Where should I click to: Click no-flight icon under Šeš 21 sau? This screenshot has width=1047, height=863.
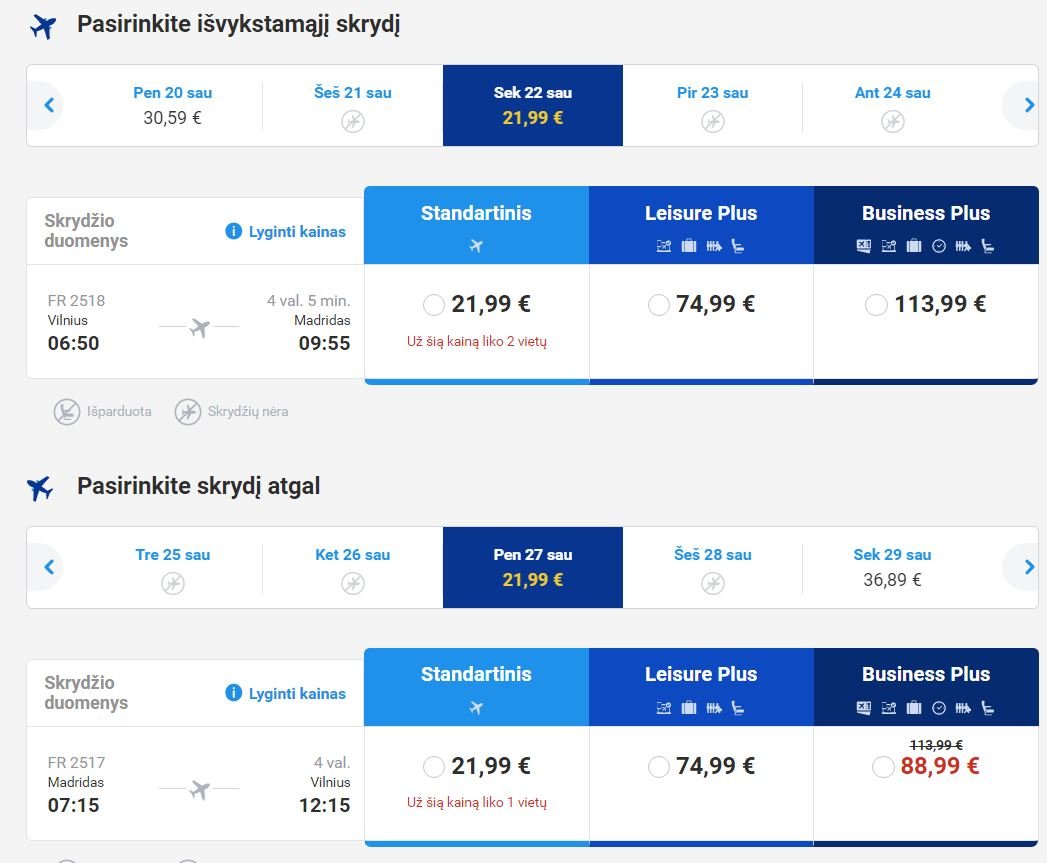353,122
